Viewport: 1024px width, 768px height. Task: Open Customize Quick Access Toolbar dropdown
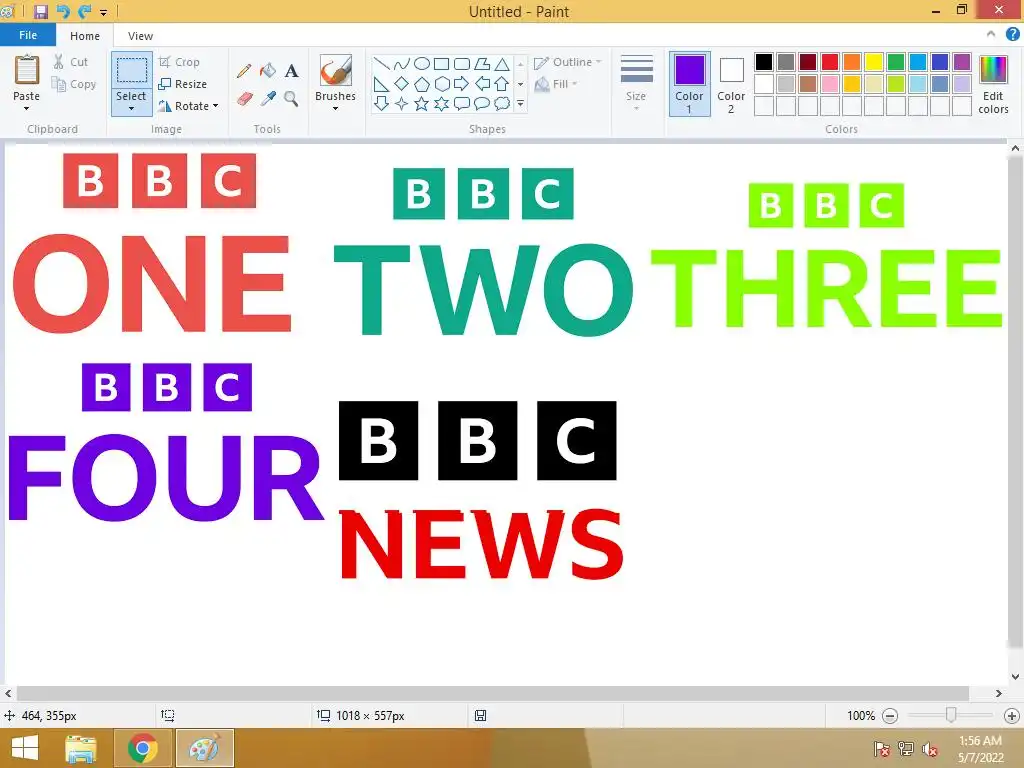pos(103,12)
